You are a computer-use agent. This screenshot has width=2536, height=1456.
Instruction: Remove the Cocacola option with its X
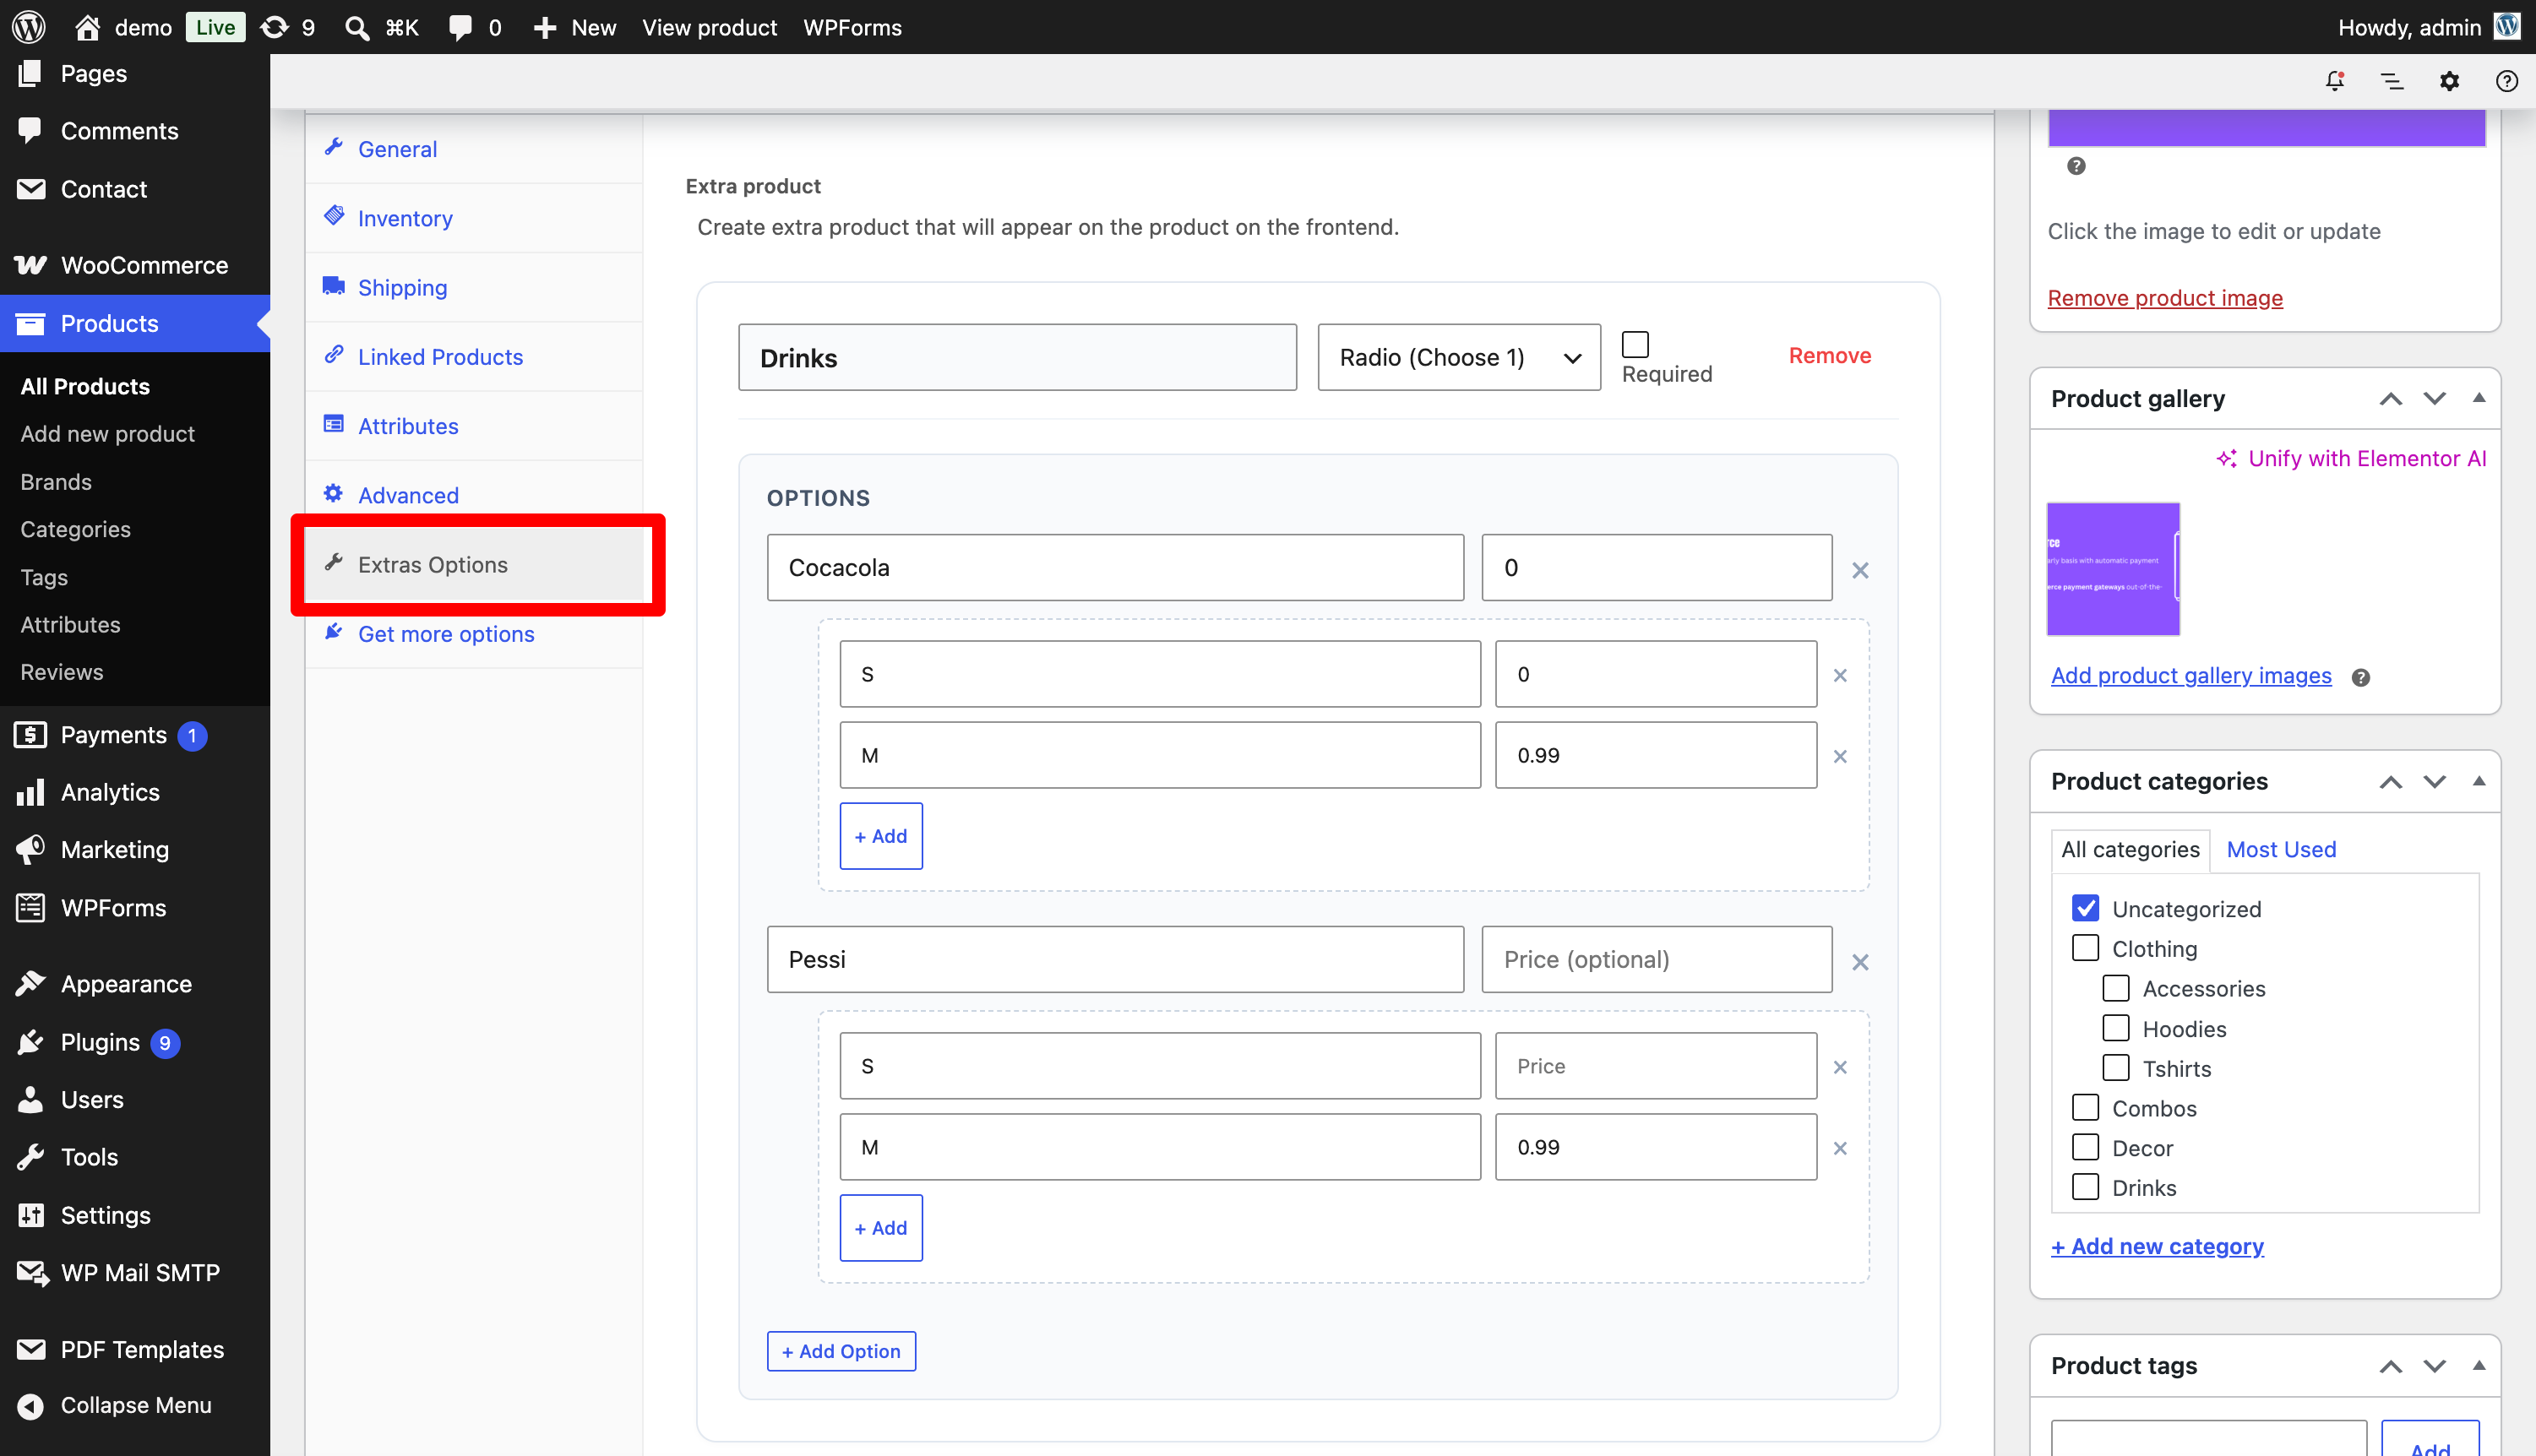1859,570
